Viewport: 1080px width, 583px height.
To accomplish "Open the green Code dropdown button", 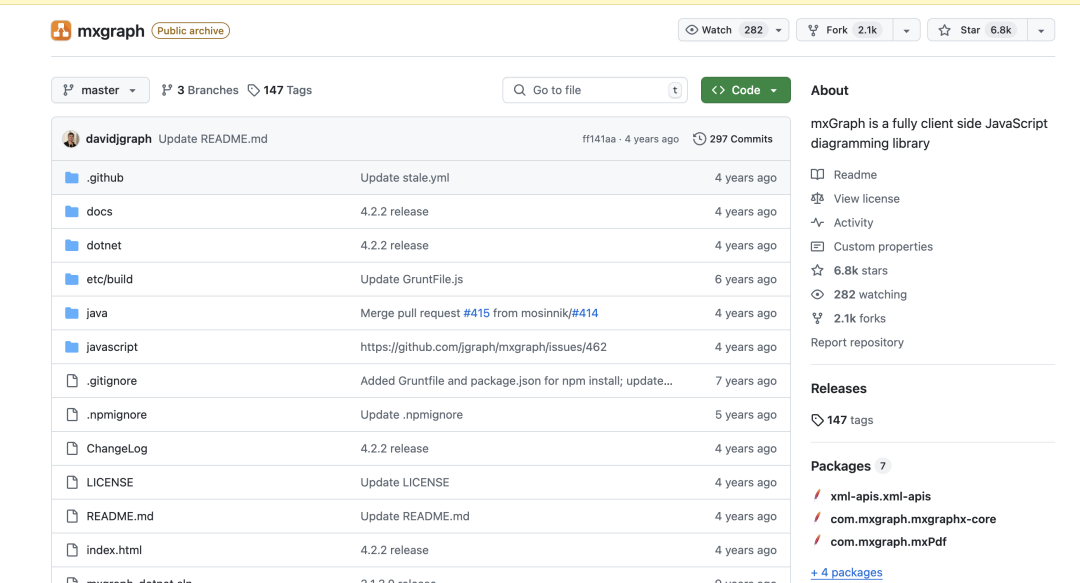I will pos(745,90).
